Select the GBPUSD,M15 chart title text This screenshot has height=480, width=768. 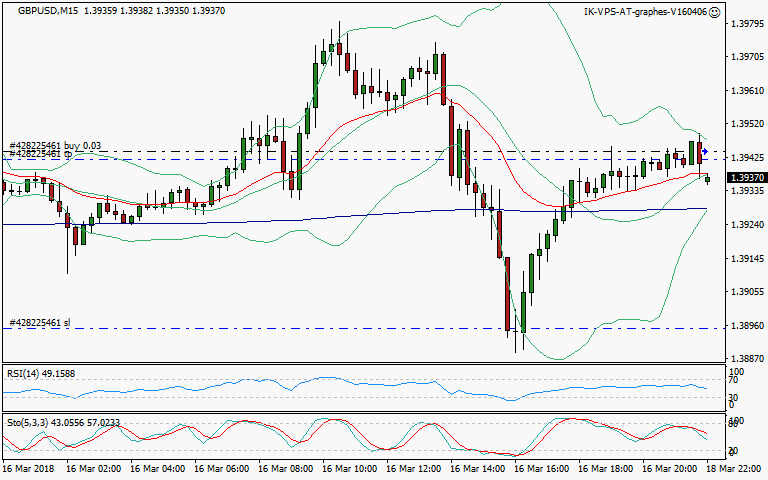click(48, 10)
